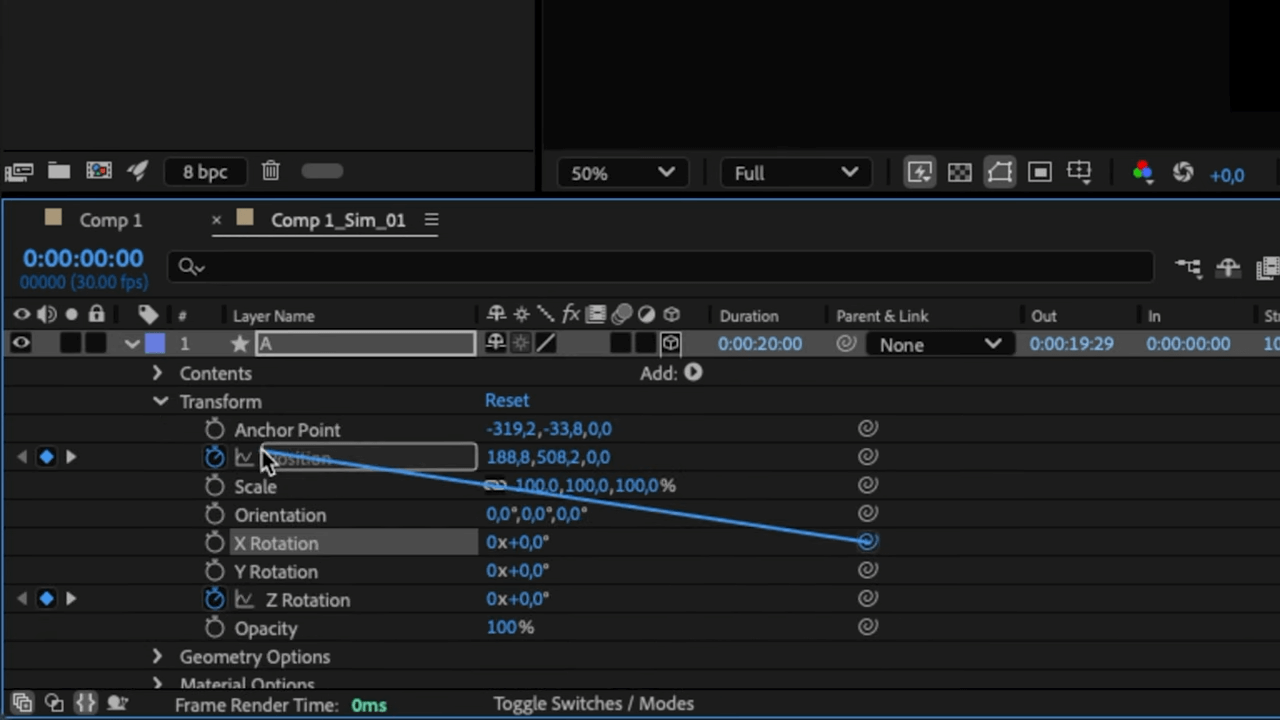Screen dimensions: 1280x720
Task: Toggle lock box for layer 1
Action: 96,344
